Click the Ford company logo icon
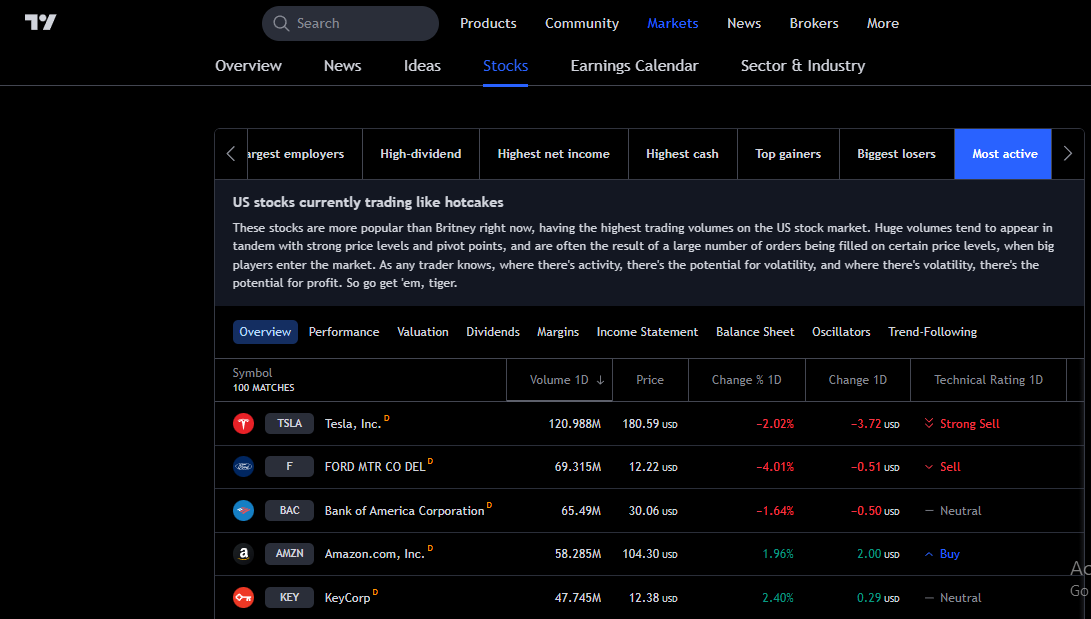The width and height of the screenshot is (1091, 619). click(243, 467)
